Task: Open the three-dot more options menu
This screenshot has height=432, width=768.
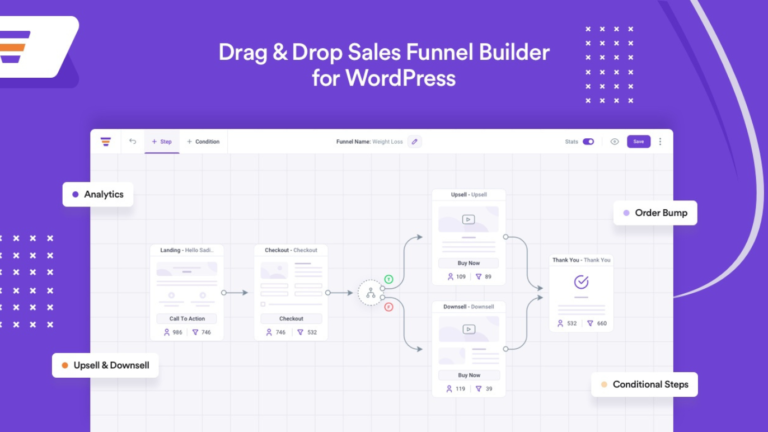Action: click(660, 142)
